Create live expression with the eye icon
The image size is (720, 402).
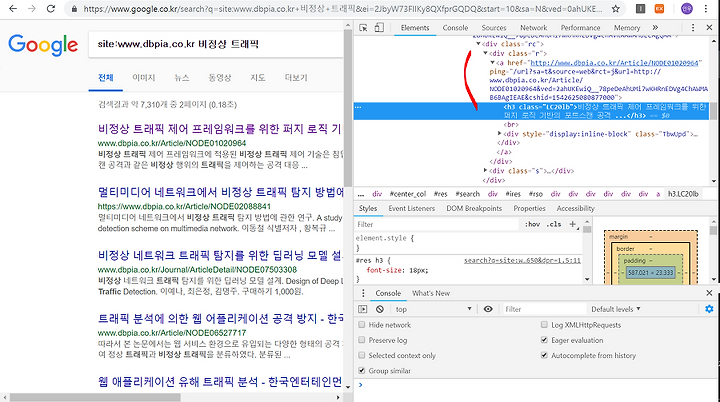pyautogui.click(x=488, y=309)
